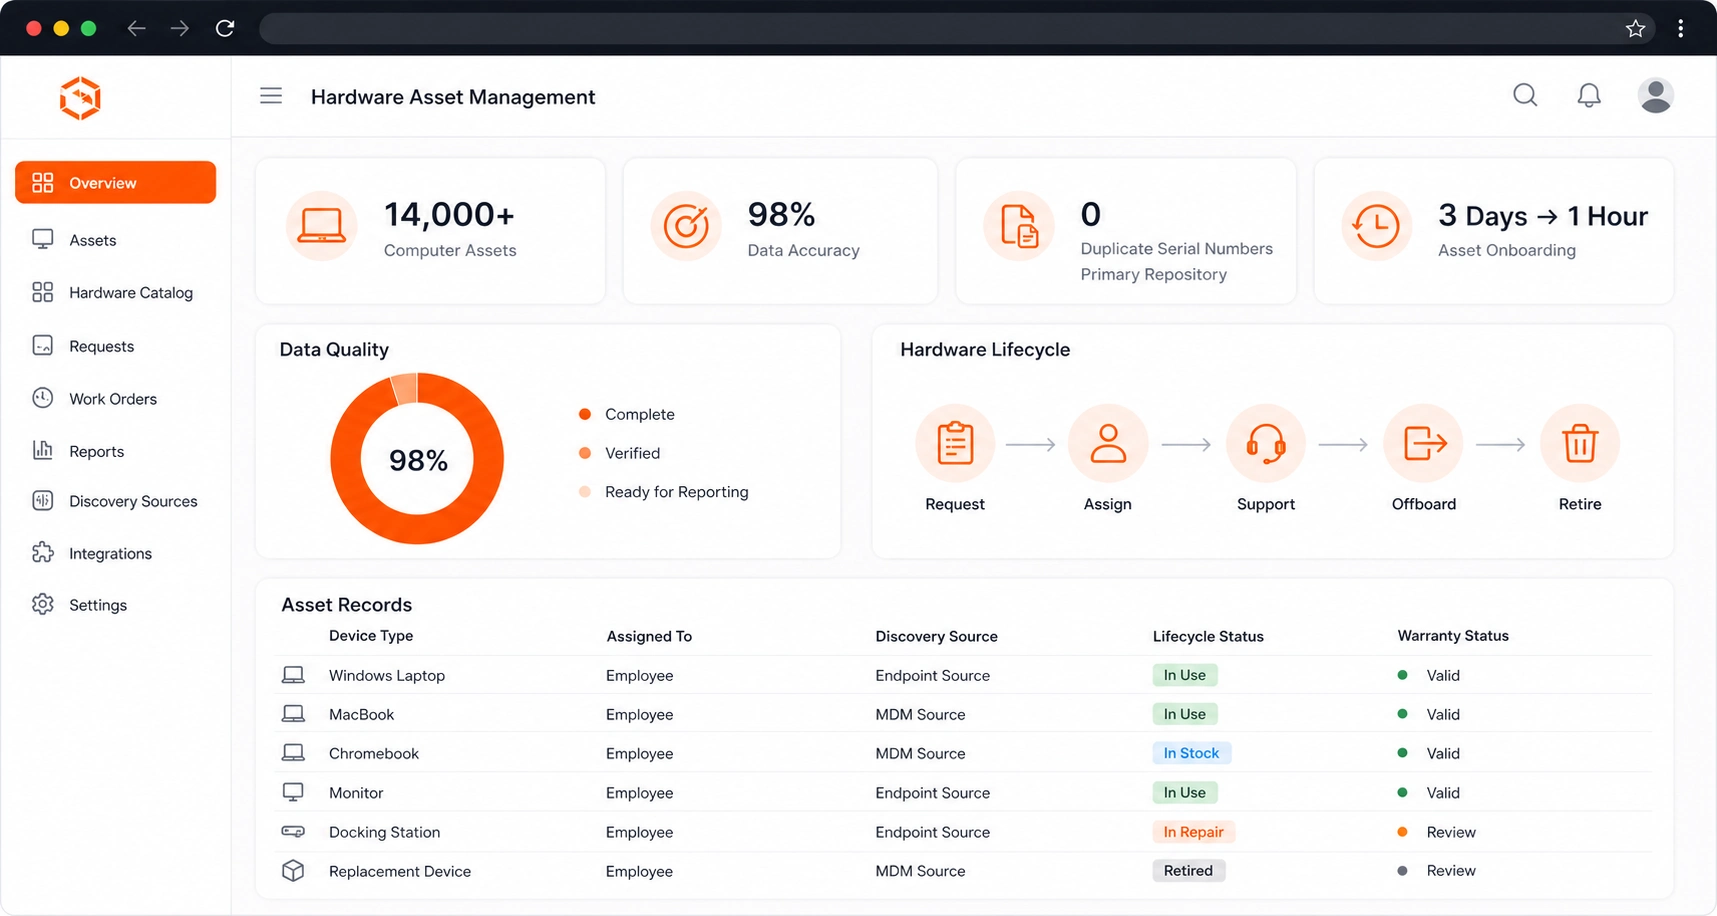Open the hamburger menu icon
This screenshot has width=1717, height=916.
pyautogui.click(x=271, y=96)
